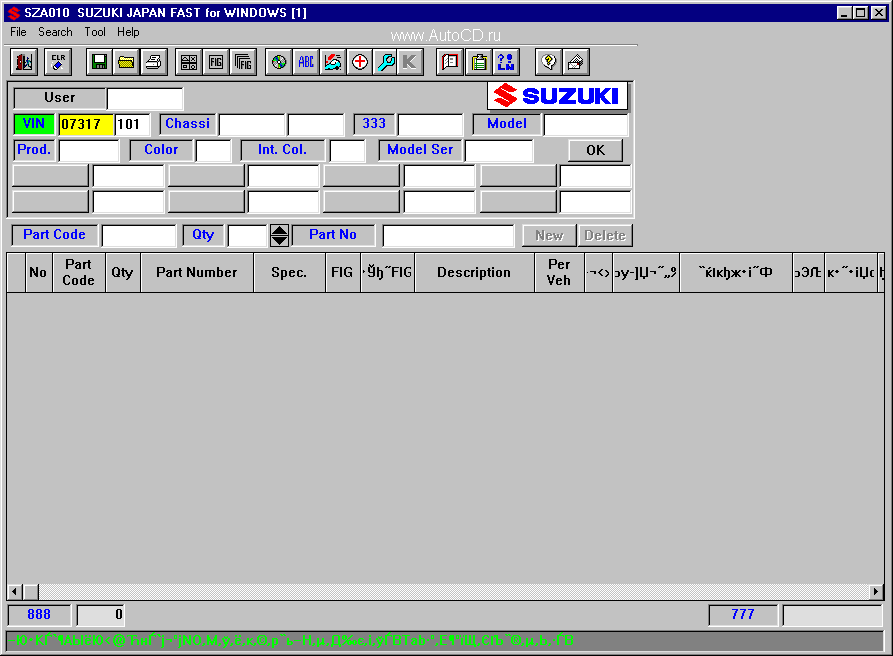Click the green VIN label button

pos(34,124)
